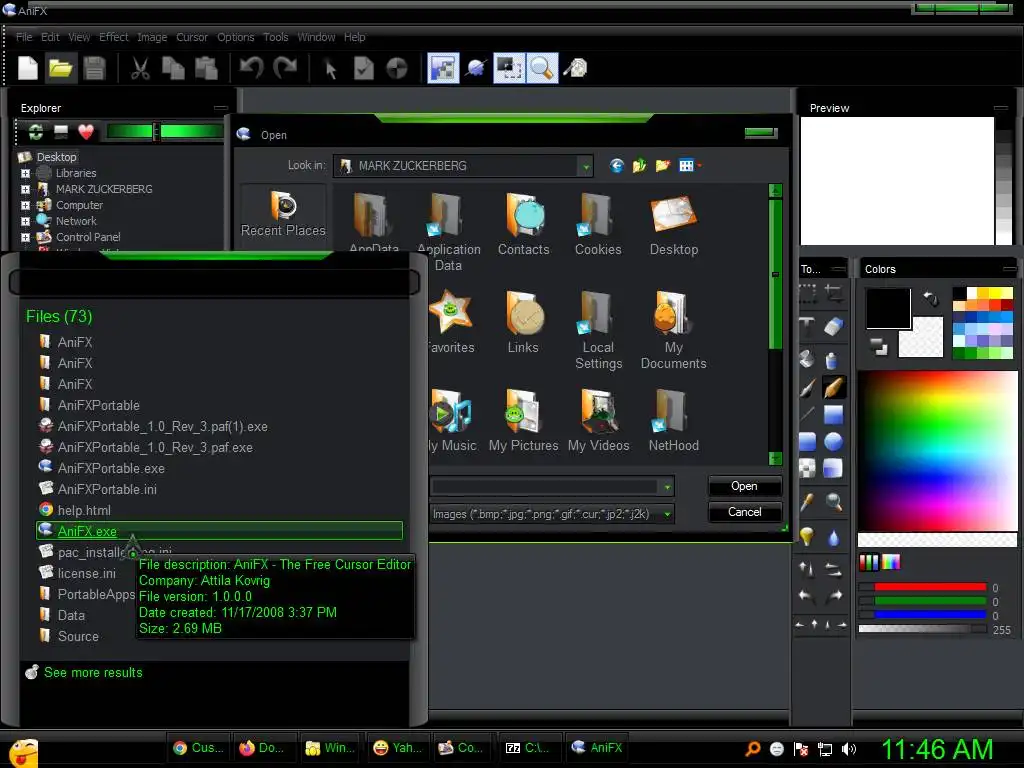Open the AniFX taskbar button
Image resolution: width=1024 pixels, height=768 pixels.
pos(597,748)
